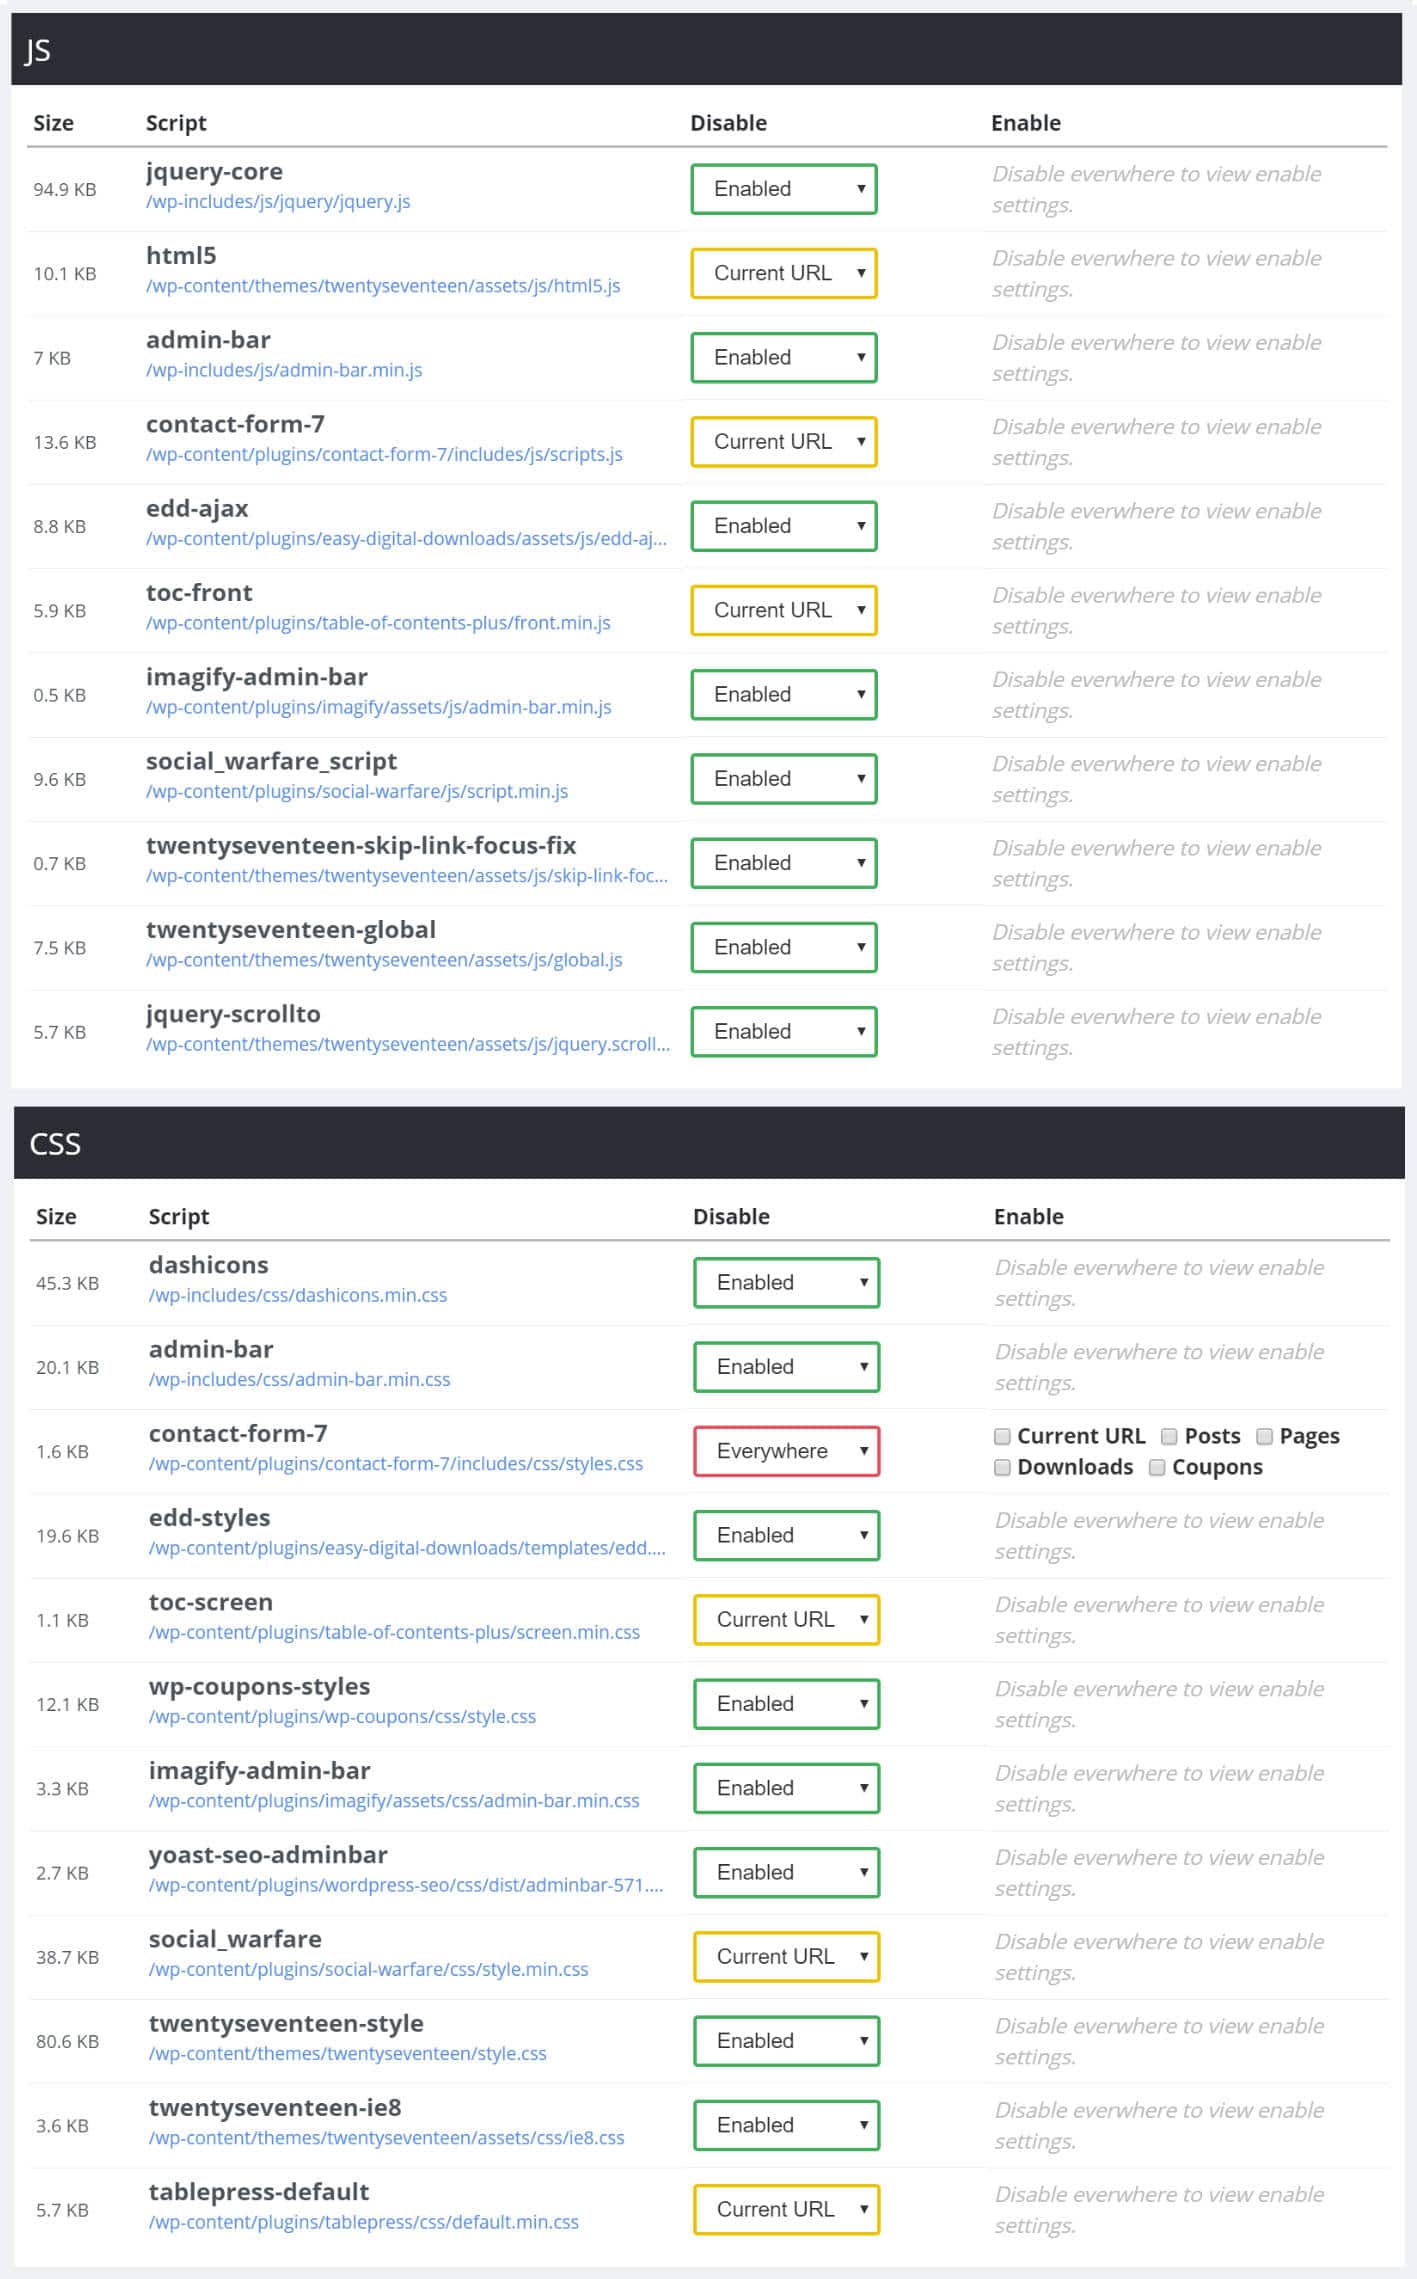Open the jquery-core Enabled dropdown

click(x=784, y=188)
